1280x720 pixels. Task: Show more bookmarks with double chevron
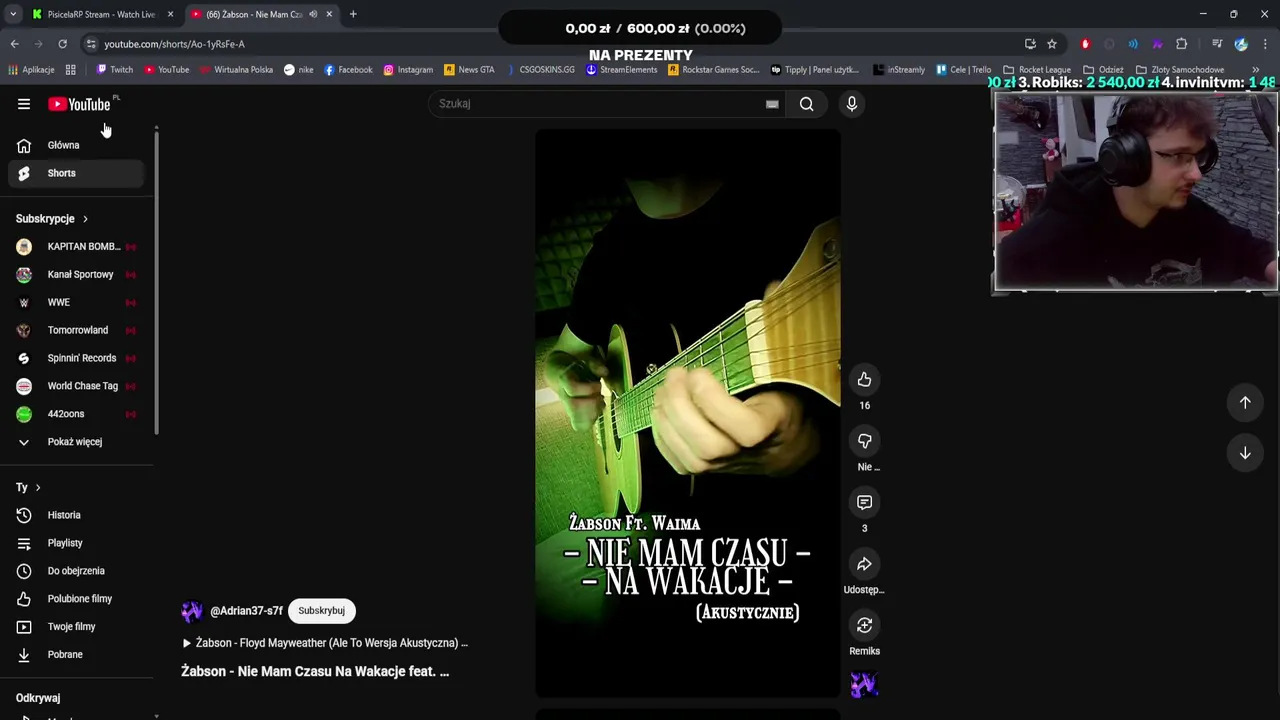tap(1255, 70)
